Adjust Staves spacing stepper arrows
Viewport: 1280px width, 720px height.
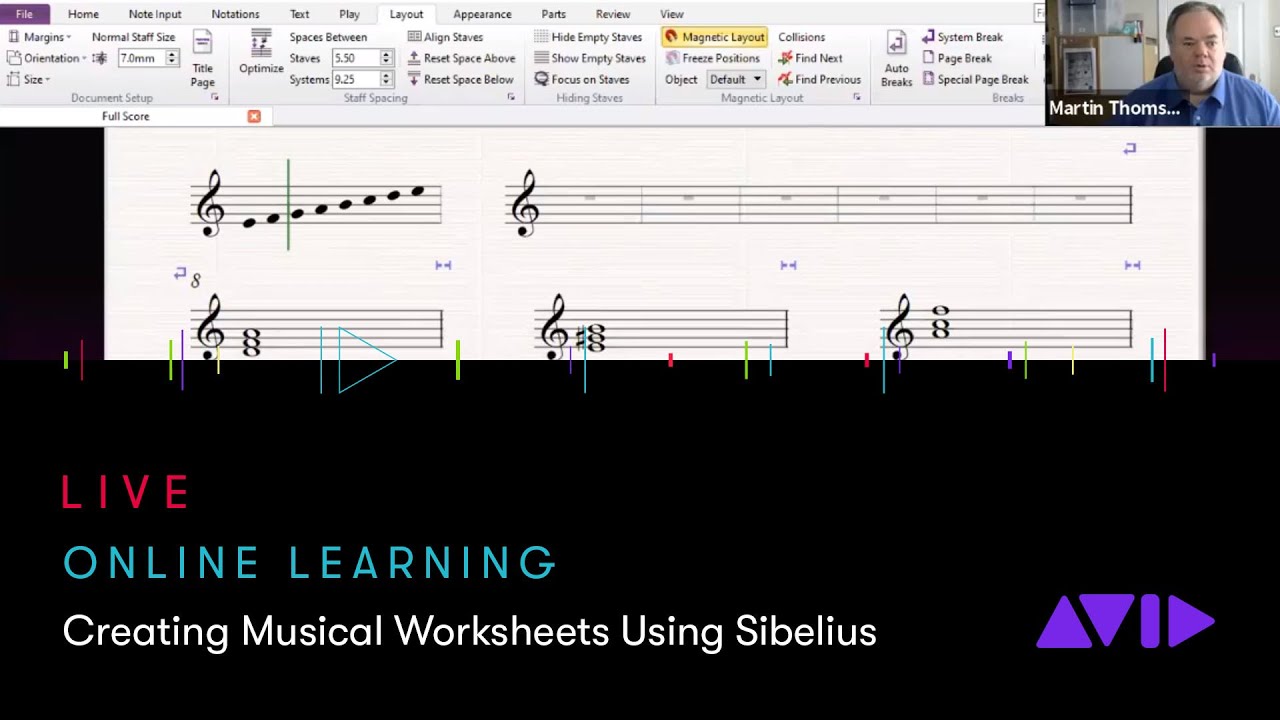386,58
